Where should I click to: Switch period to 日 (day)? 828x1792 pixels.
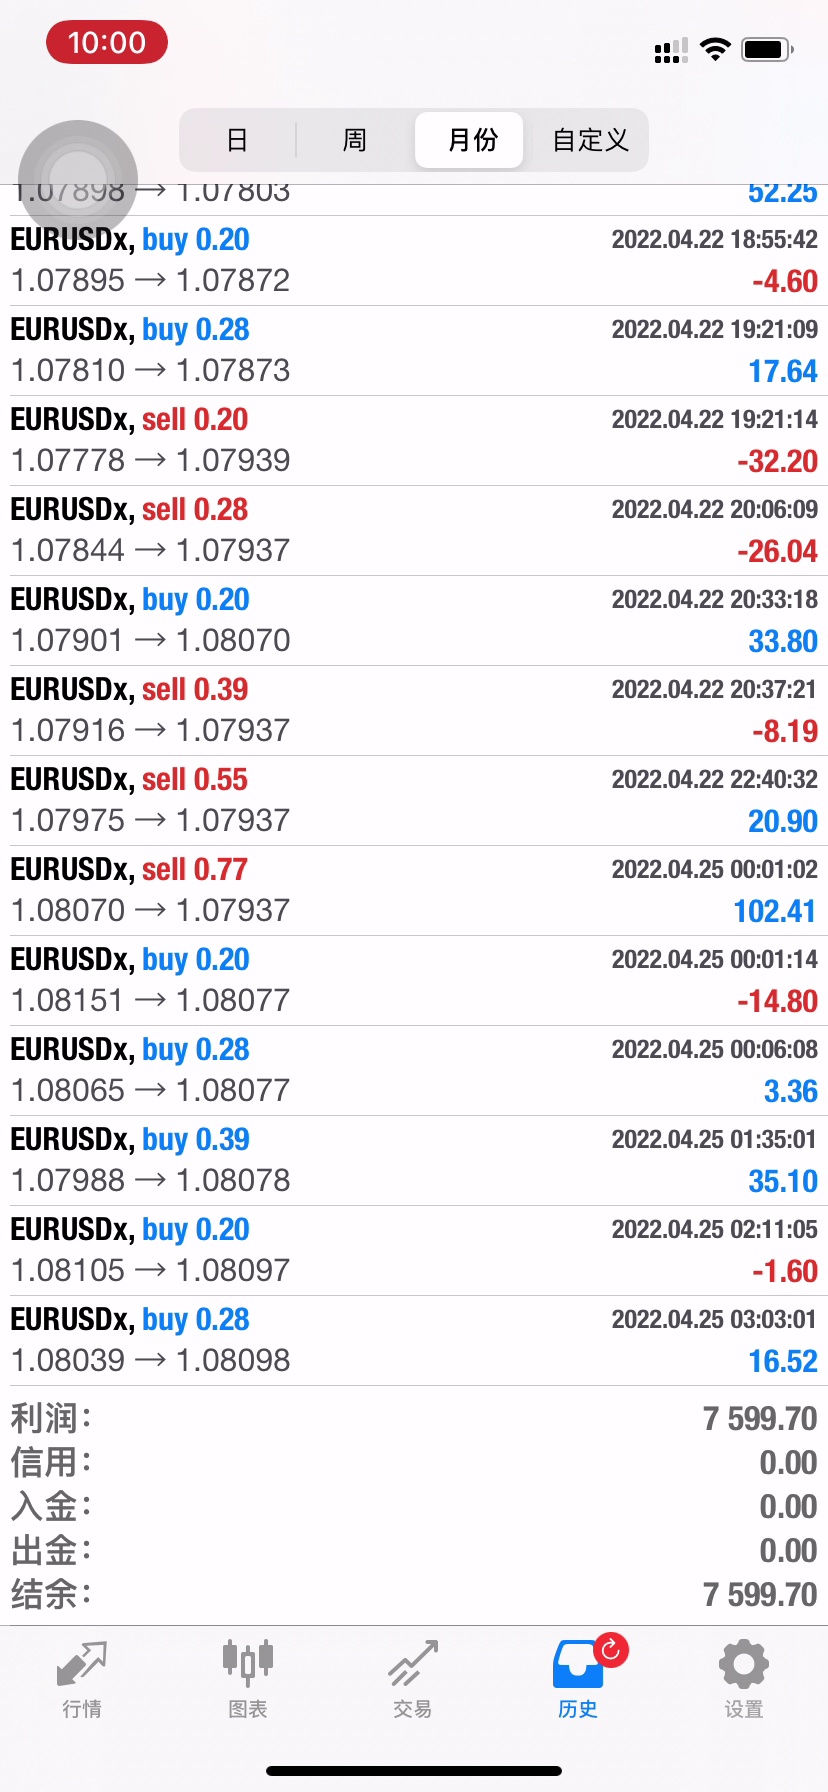tap(237, 140)
